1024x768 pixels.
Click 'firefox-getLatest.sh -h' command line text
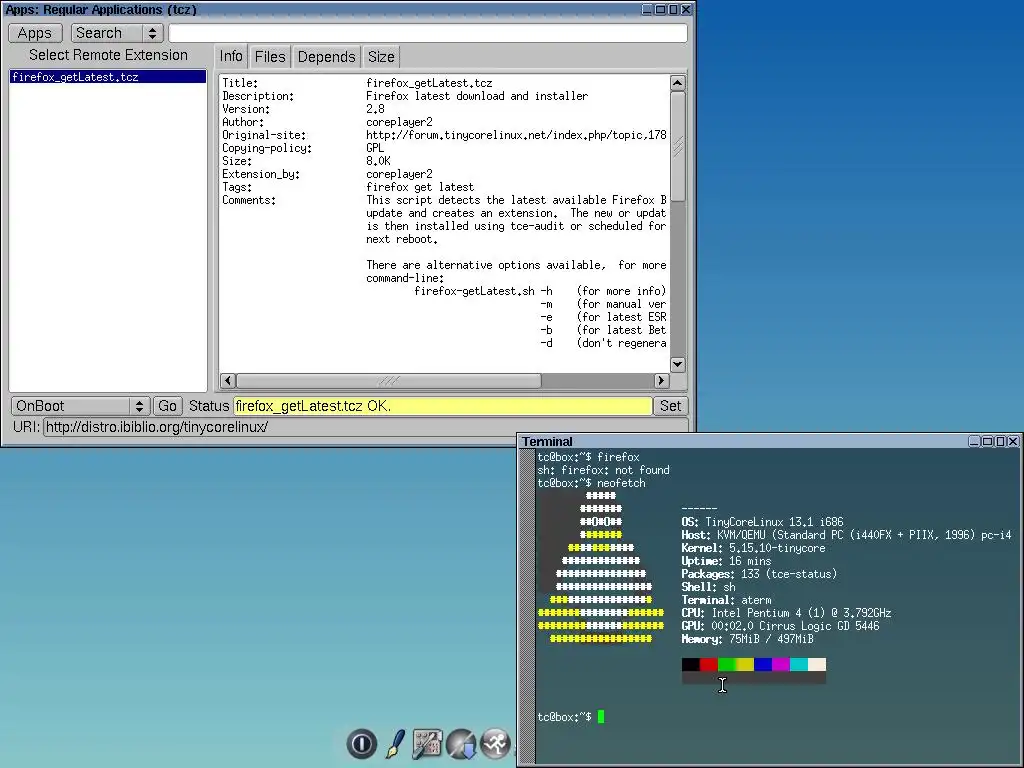pyautogui.click(x=483, y=291)
